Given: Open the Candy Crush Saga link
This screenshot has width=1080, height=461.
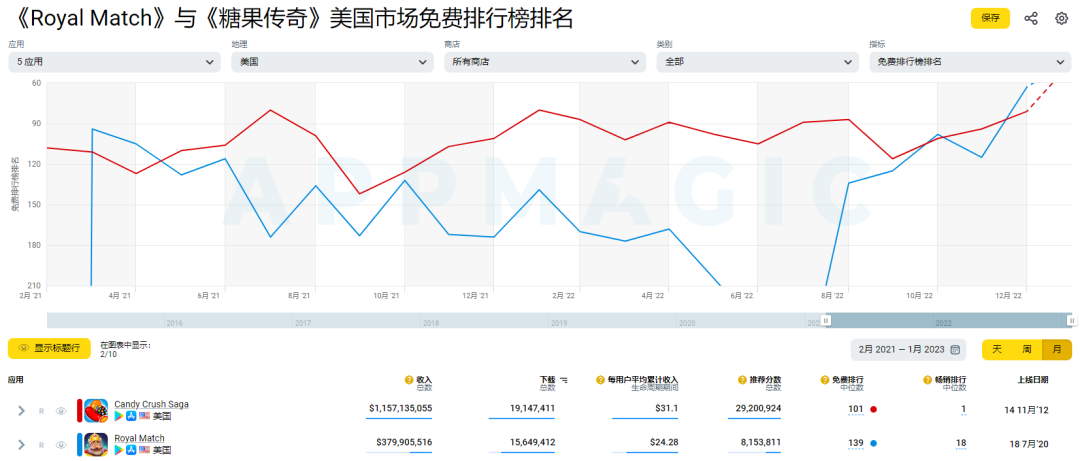Looking at the screenshot, I should (x=152, y=404).
